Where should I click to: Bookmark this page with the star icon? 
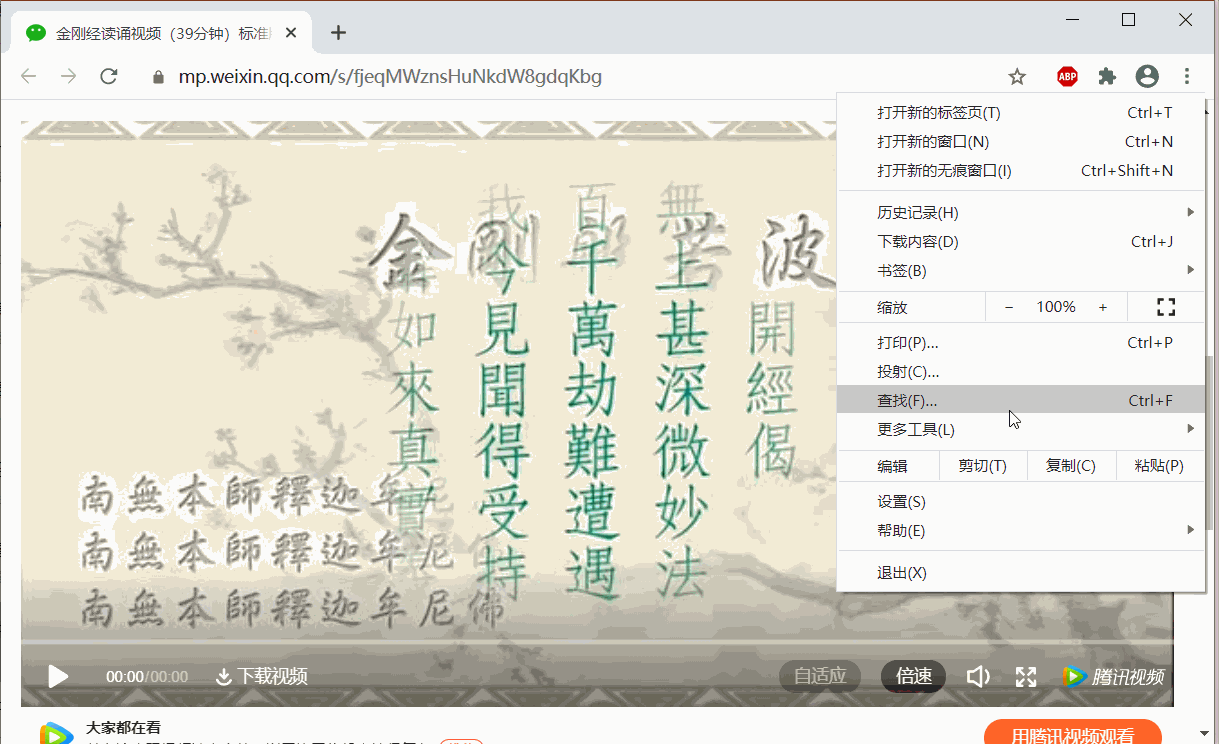(1017, 76)
